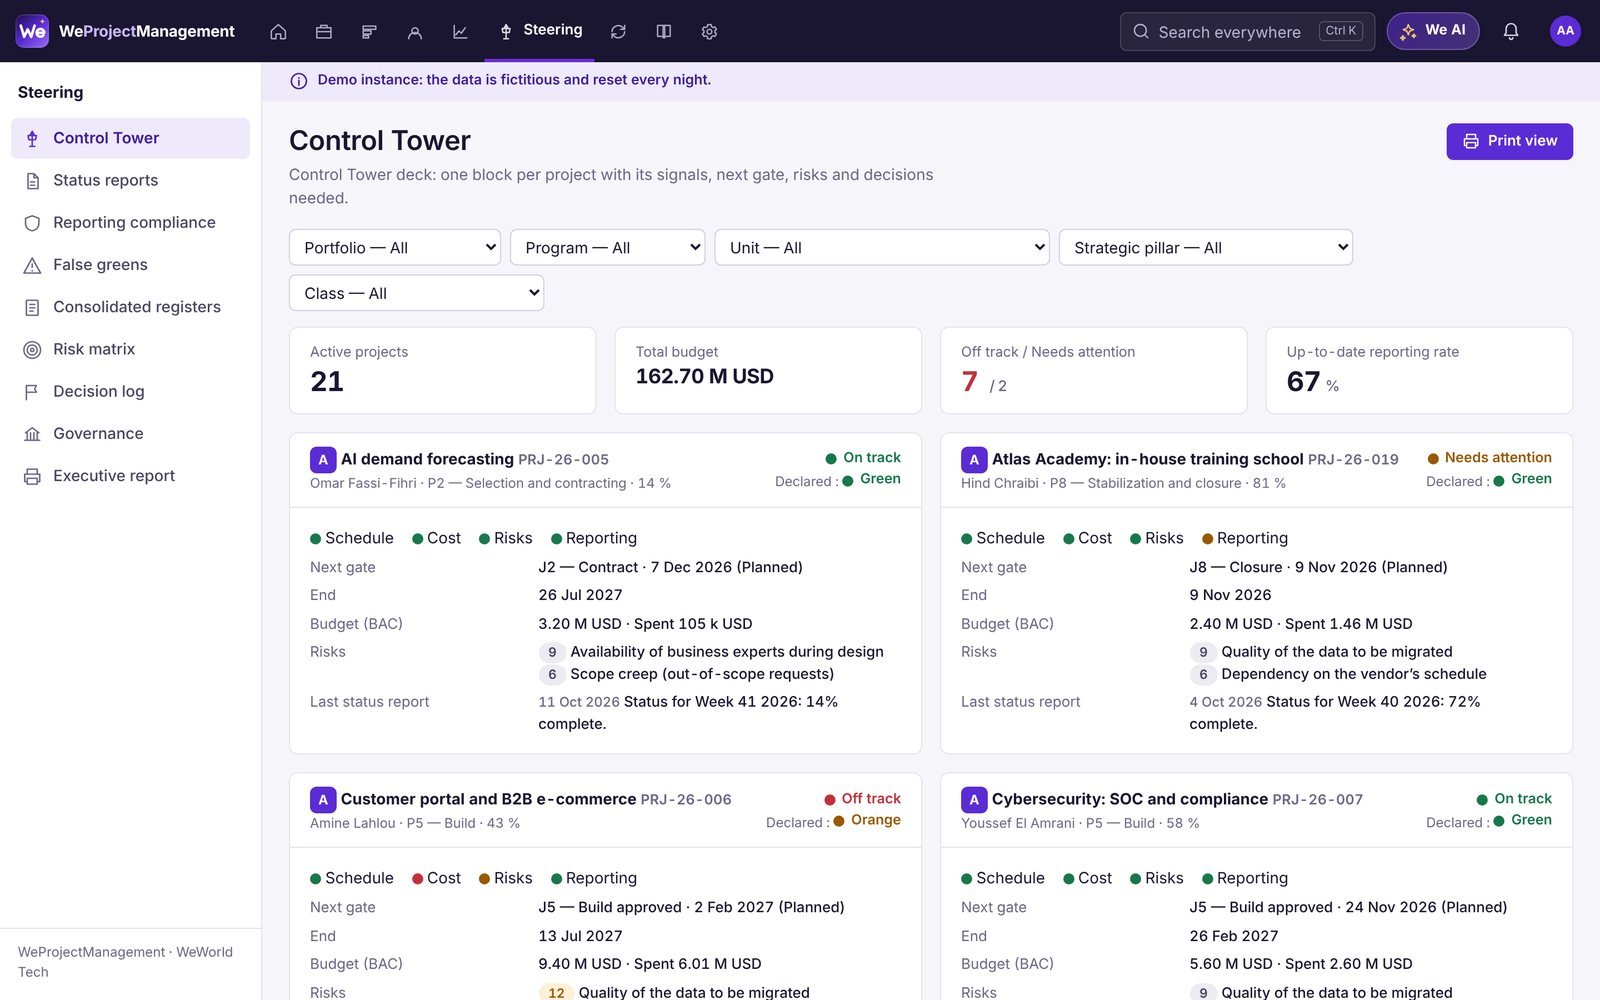The image size is (1600, 1000).
Task: Open Customer portal and B2B e-commerce project
Action: tap(488, 799)
